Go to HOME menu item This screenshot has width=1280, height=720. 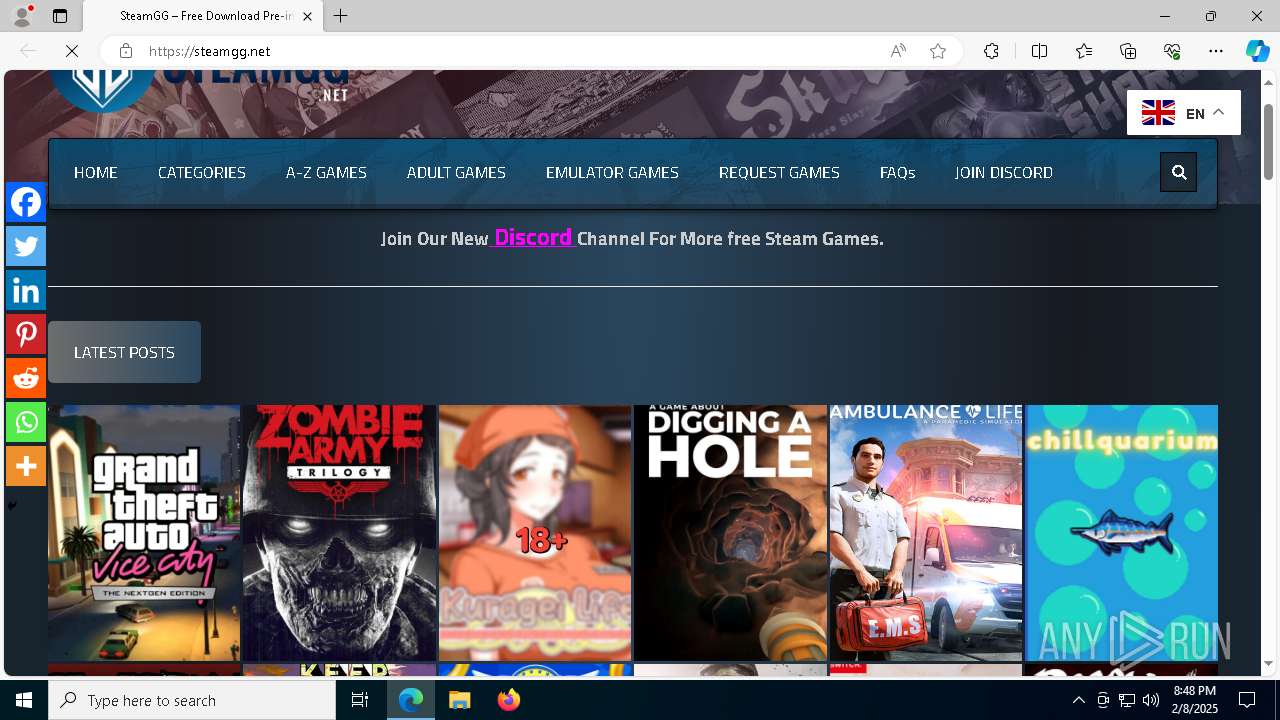96,172
